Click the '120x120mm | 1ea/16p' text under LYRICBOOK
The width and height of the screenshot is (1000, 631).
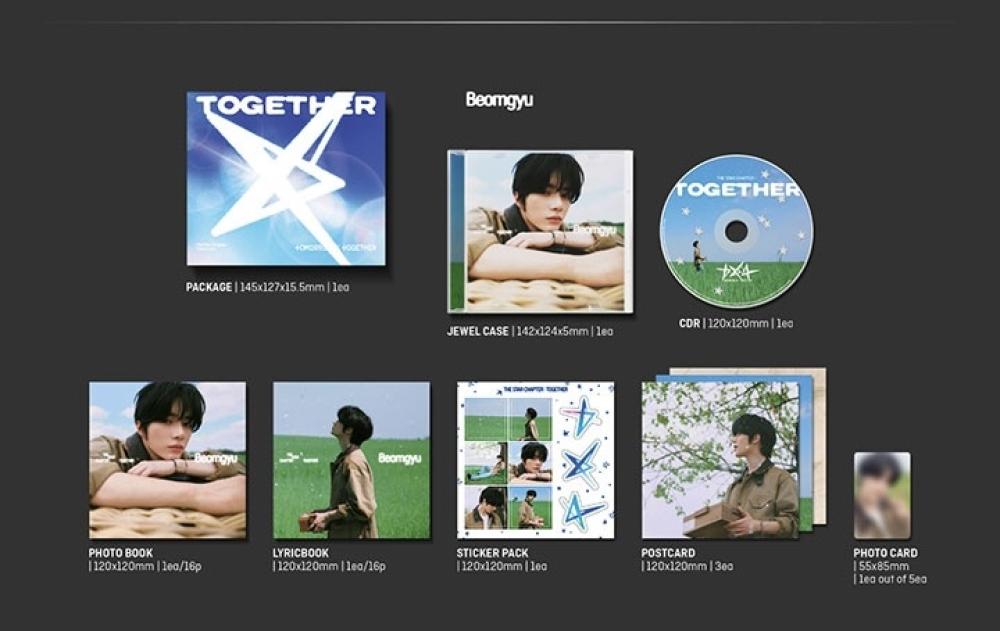(330, 566)
